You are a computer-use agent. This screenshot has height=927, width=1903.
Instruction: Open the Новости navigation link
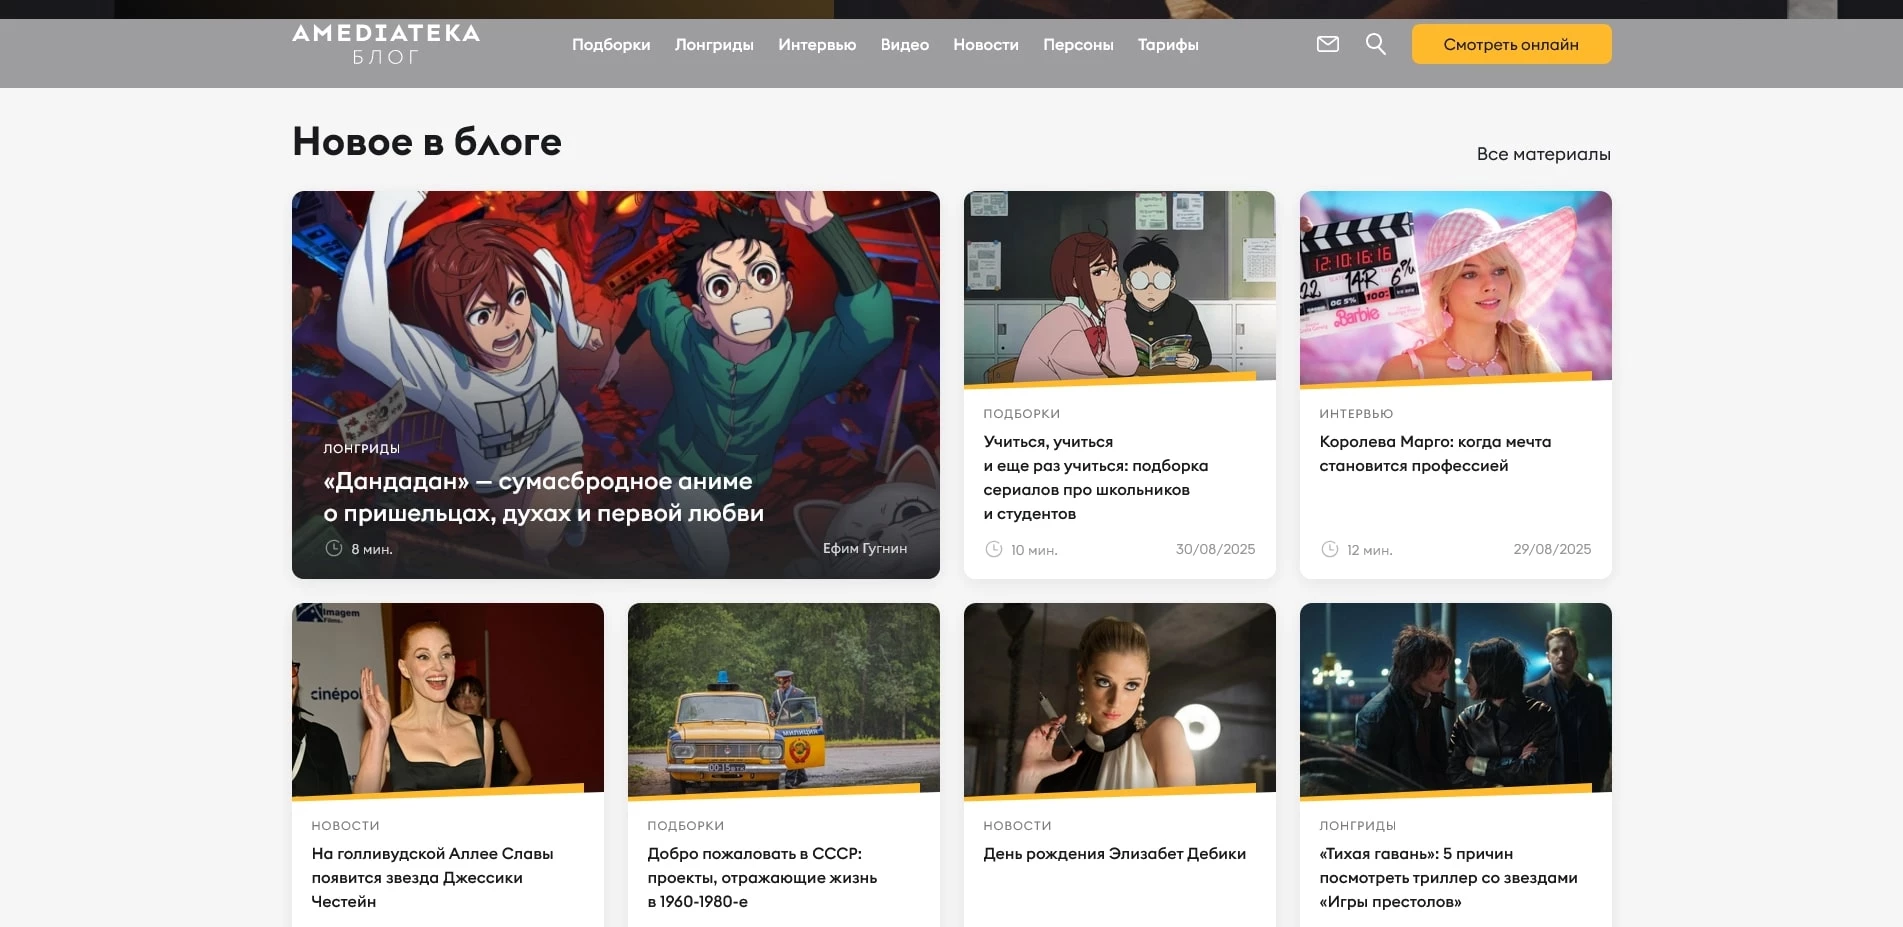point(985,45)
